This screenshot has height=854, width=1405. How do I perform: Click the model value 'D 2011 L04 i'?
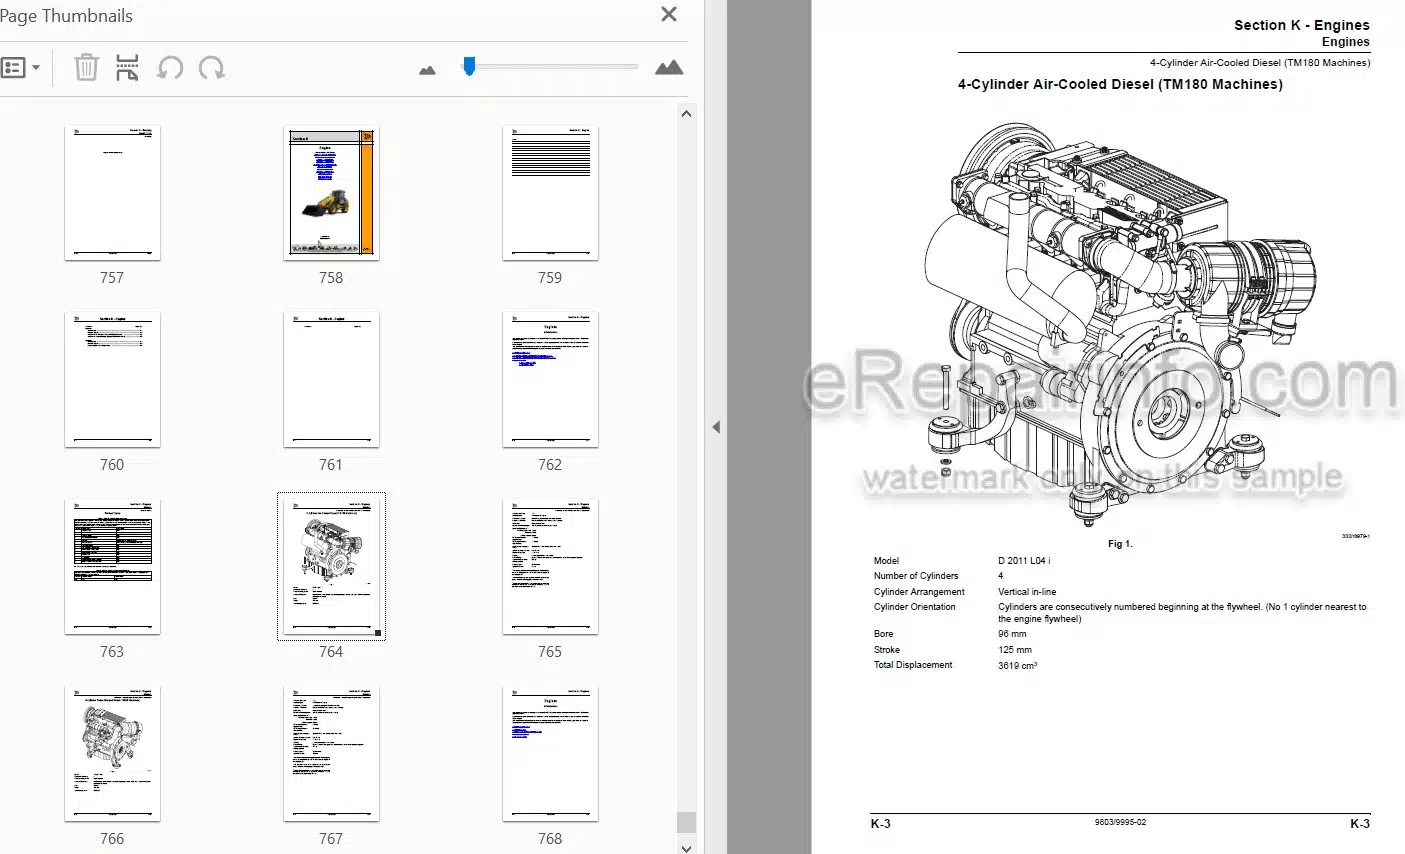point(1024,561)
